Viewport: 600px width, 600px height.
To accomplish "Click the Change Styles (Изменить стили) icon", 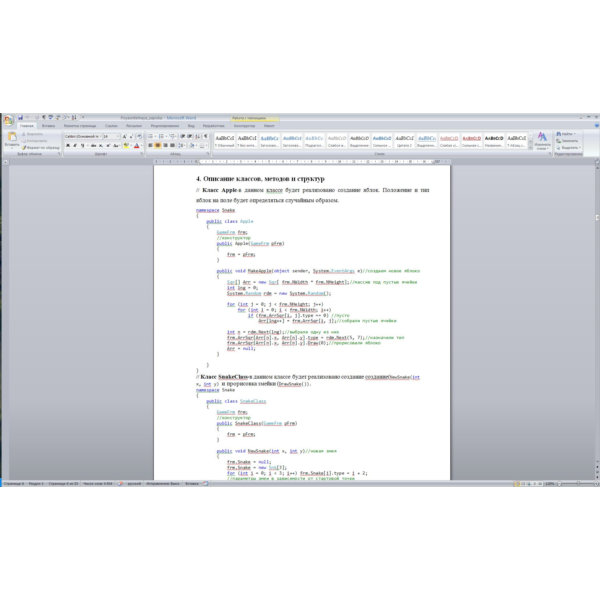I will (x=542, y=141).
